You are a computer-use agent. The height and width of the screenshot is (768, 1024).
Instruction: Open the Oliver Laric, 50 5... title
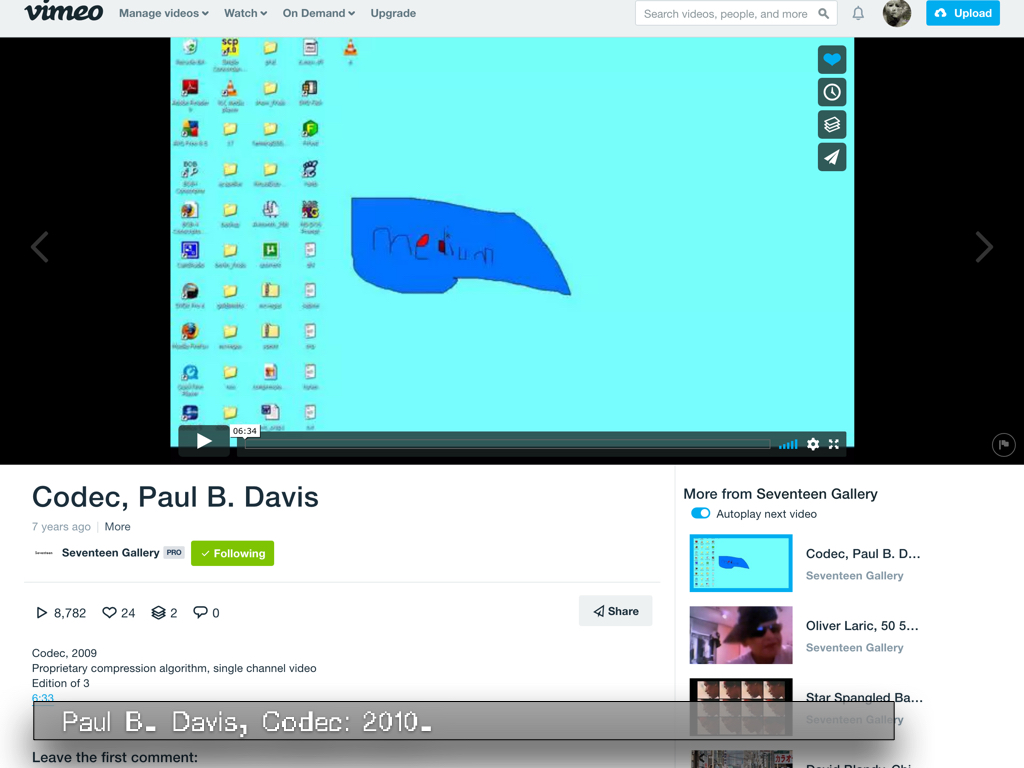click(862, 626)
